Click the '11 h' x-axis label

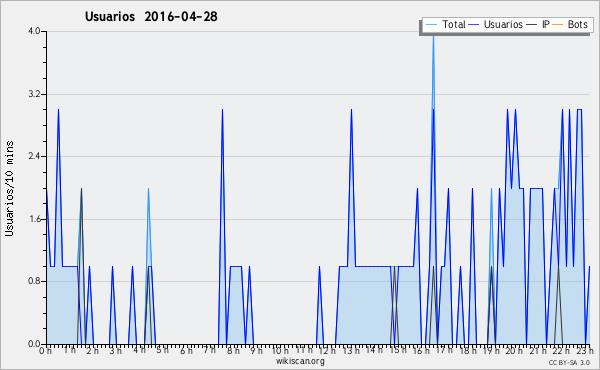click(304, 350)
